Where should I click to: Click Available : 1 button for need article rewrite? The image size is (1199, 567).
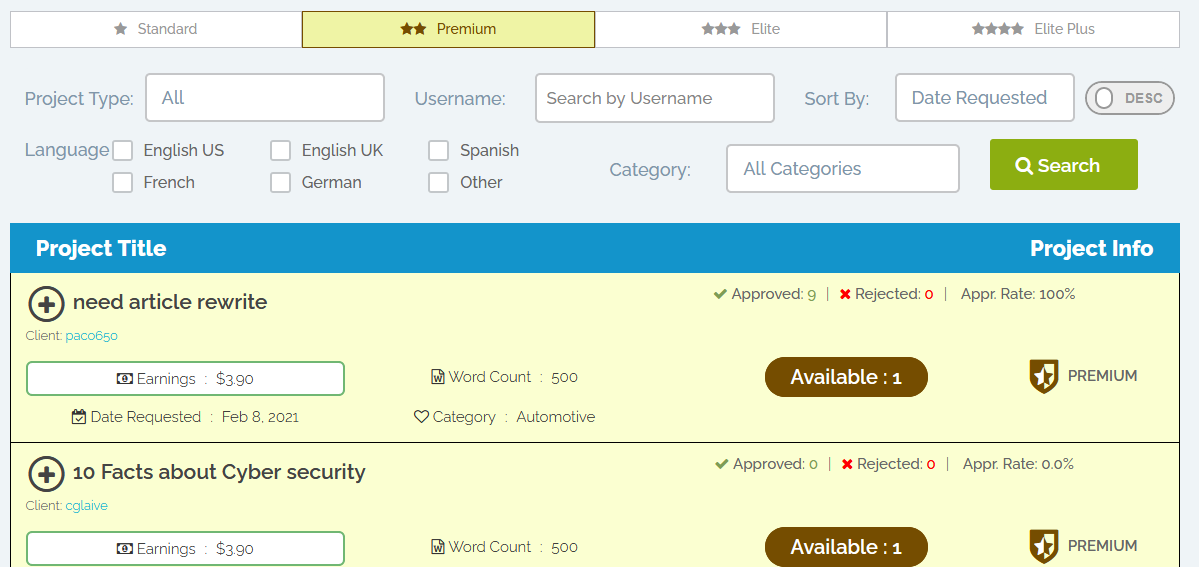point(846,377)
